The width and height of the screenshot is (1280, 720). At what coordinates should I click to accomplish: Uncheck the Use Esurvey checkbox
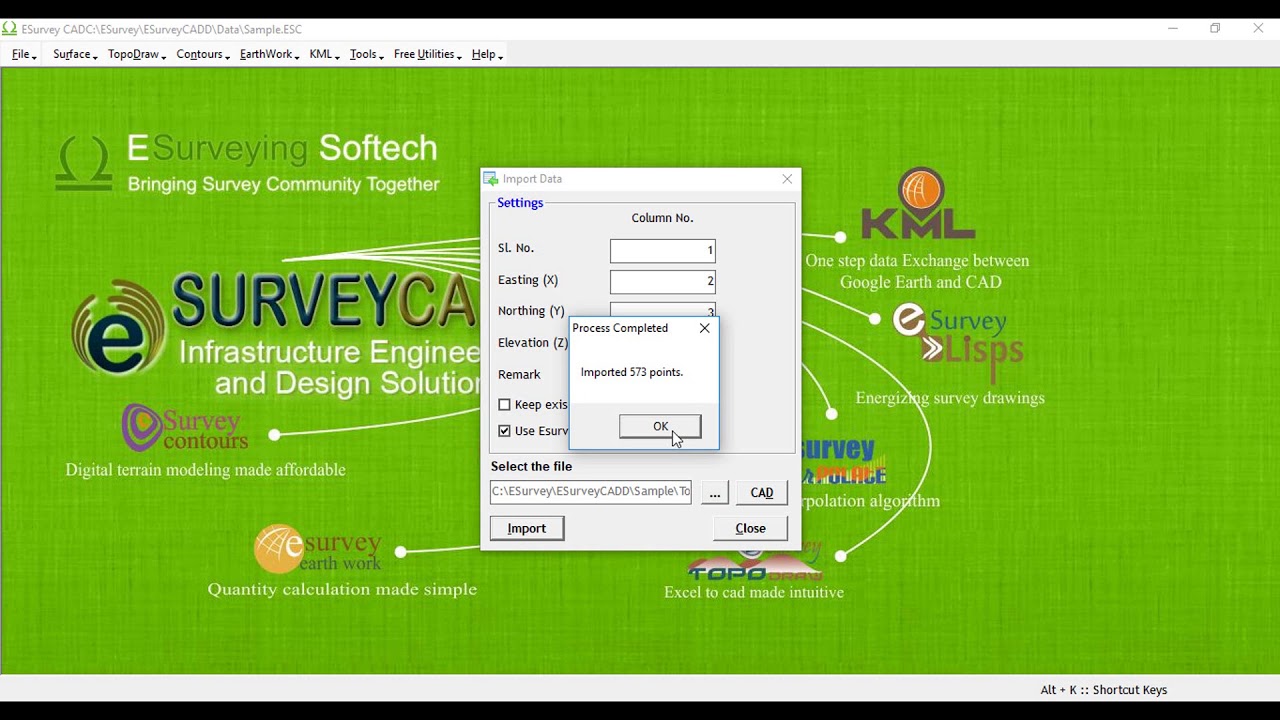[505, 431]
